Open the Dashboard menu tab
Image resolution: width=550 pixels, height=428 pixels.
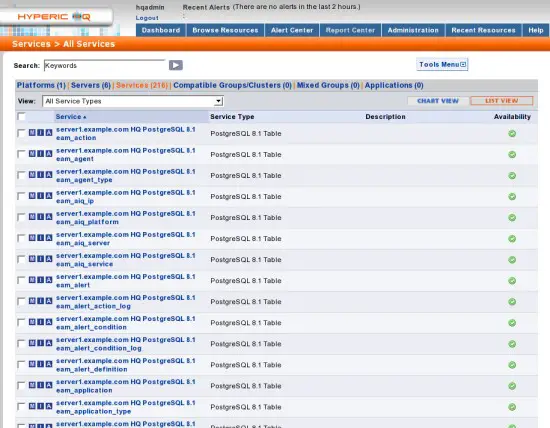click(161, 30)
